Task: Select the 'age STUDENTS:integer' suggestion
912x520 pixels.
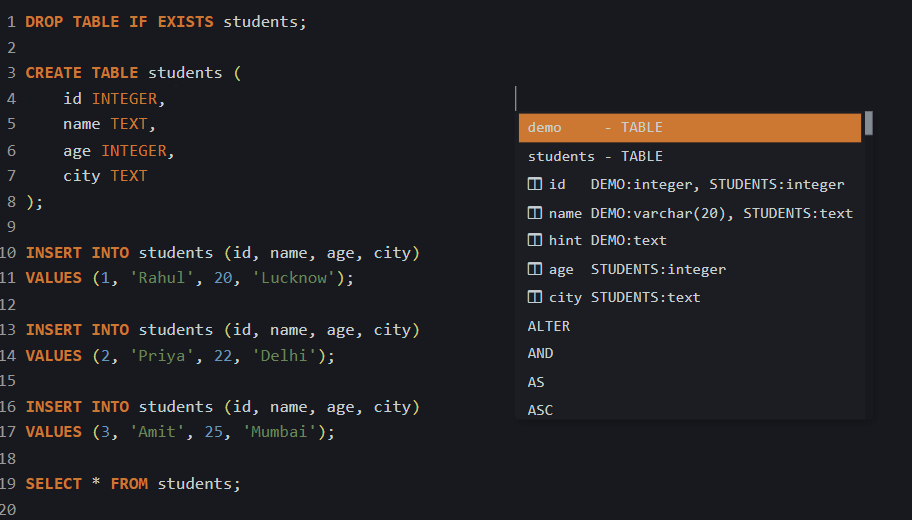Action: 690,269
